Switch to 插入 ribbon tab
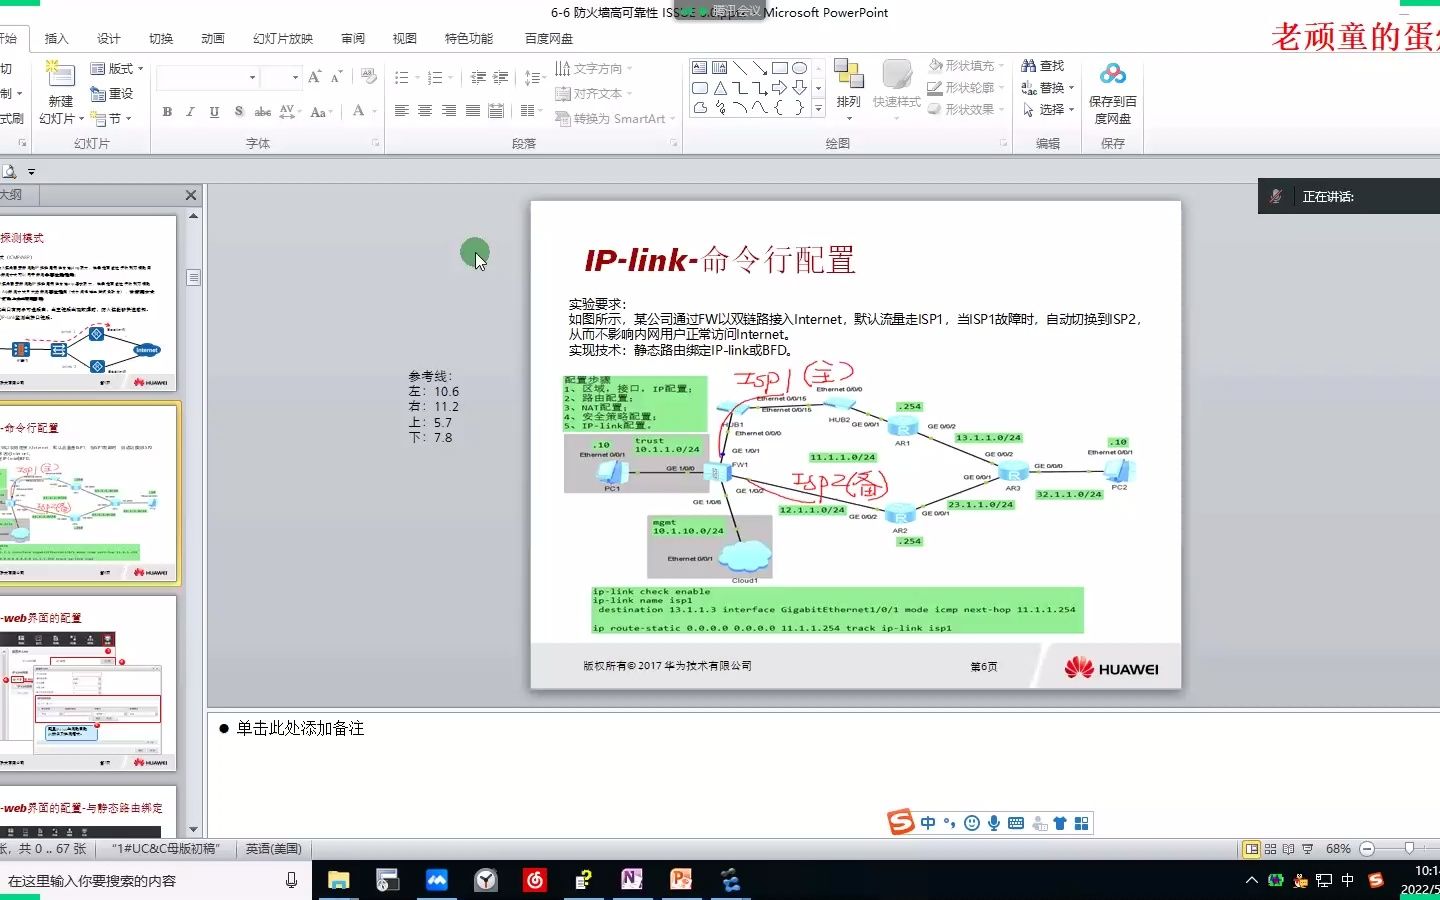Viewport: 1440px width, 900px height. click(57, 39)
